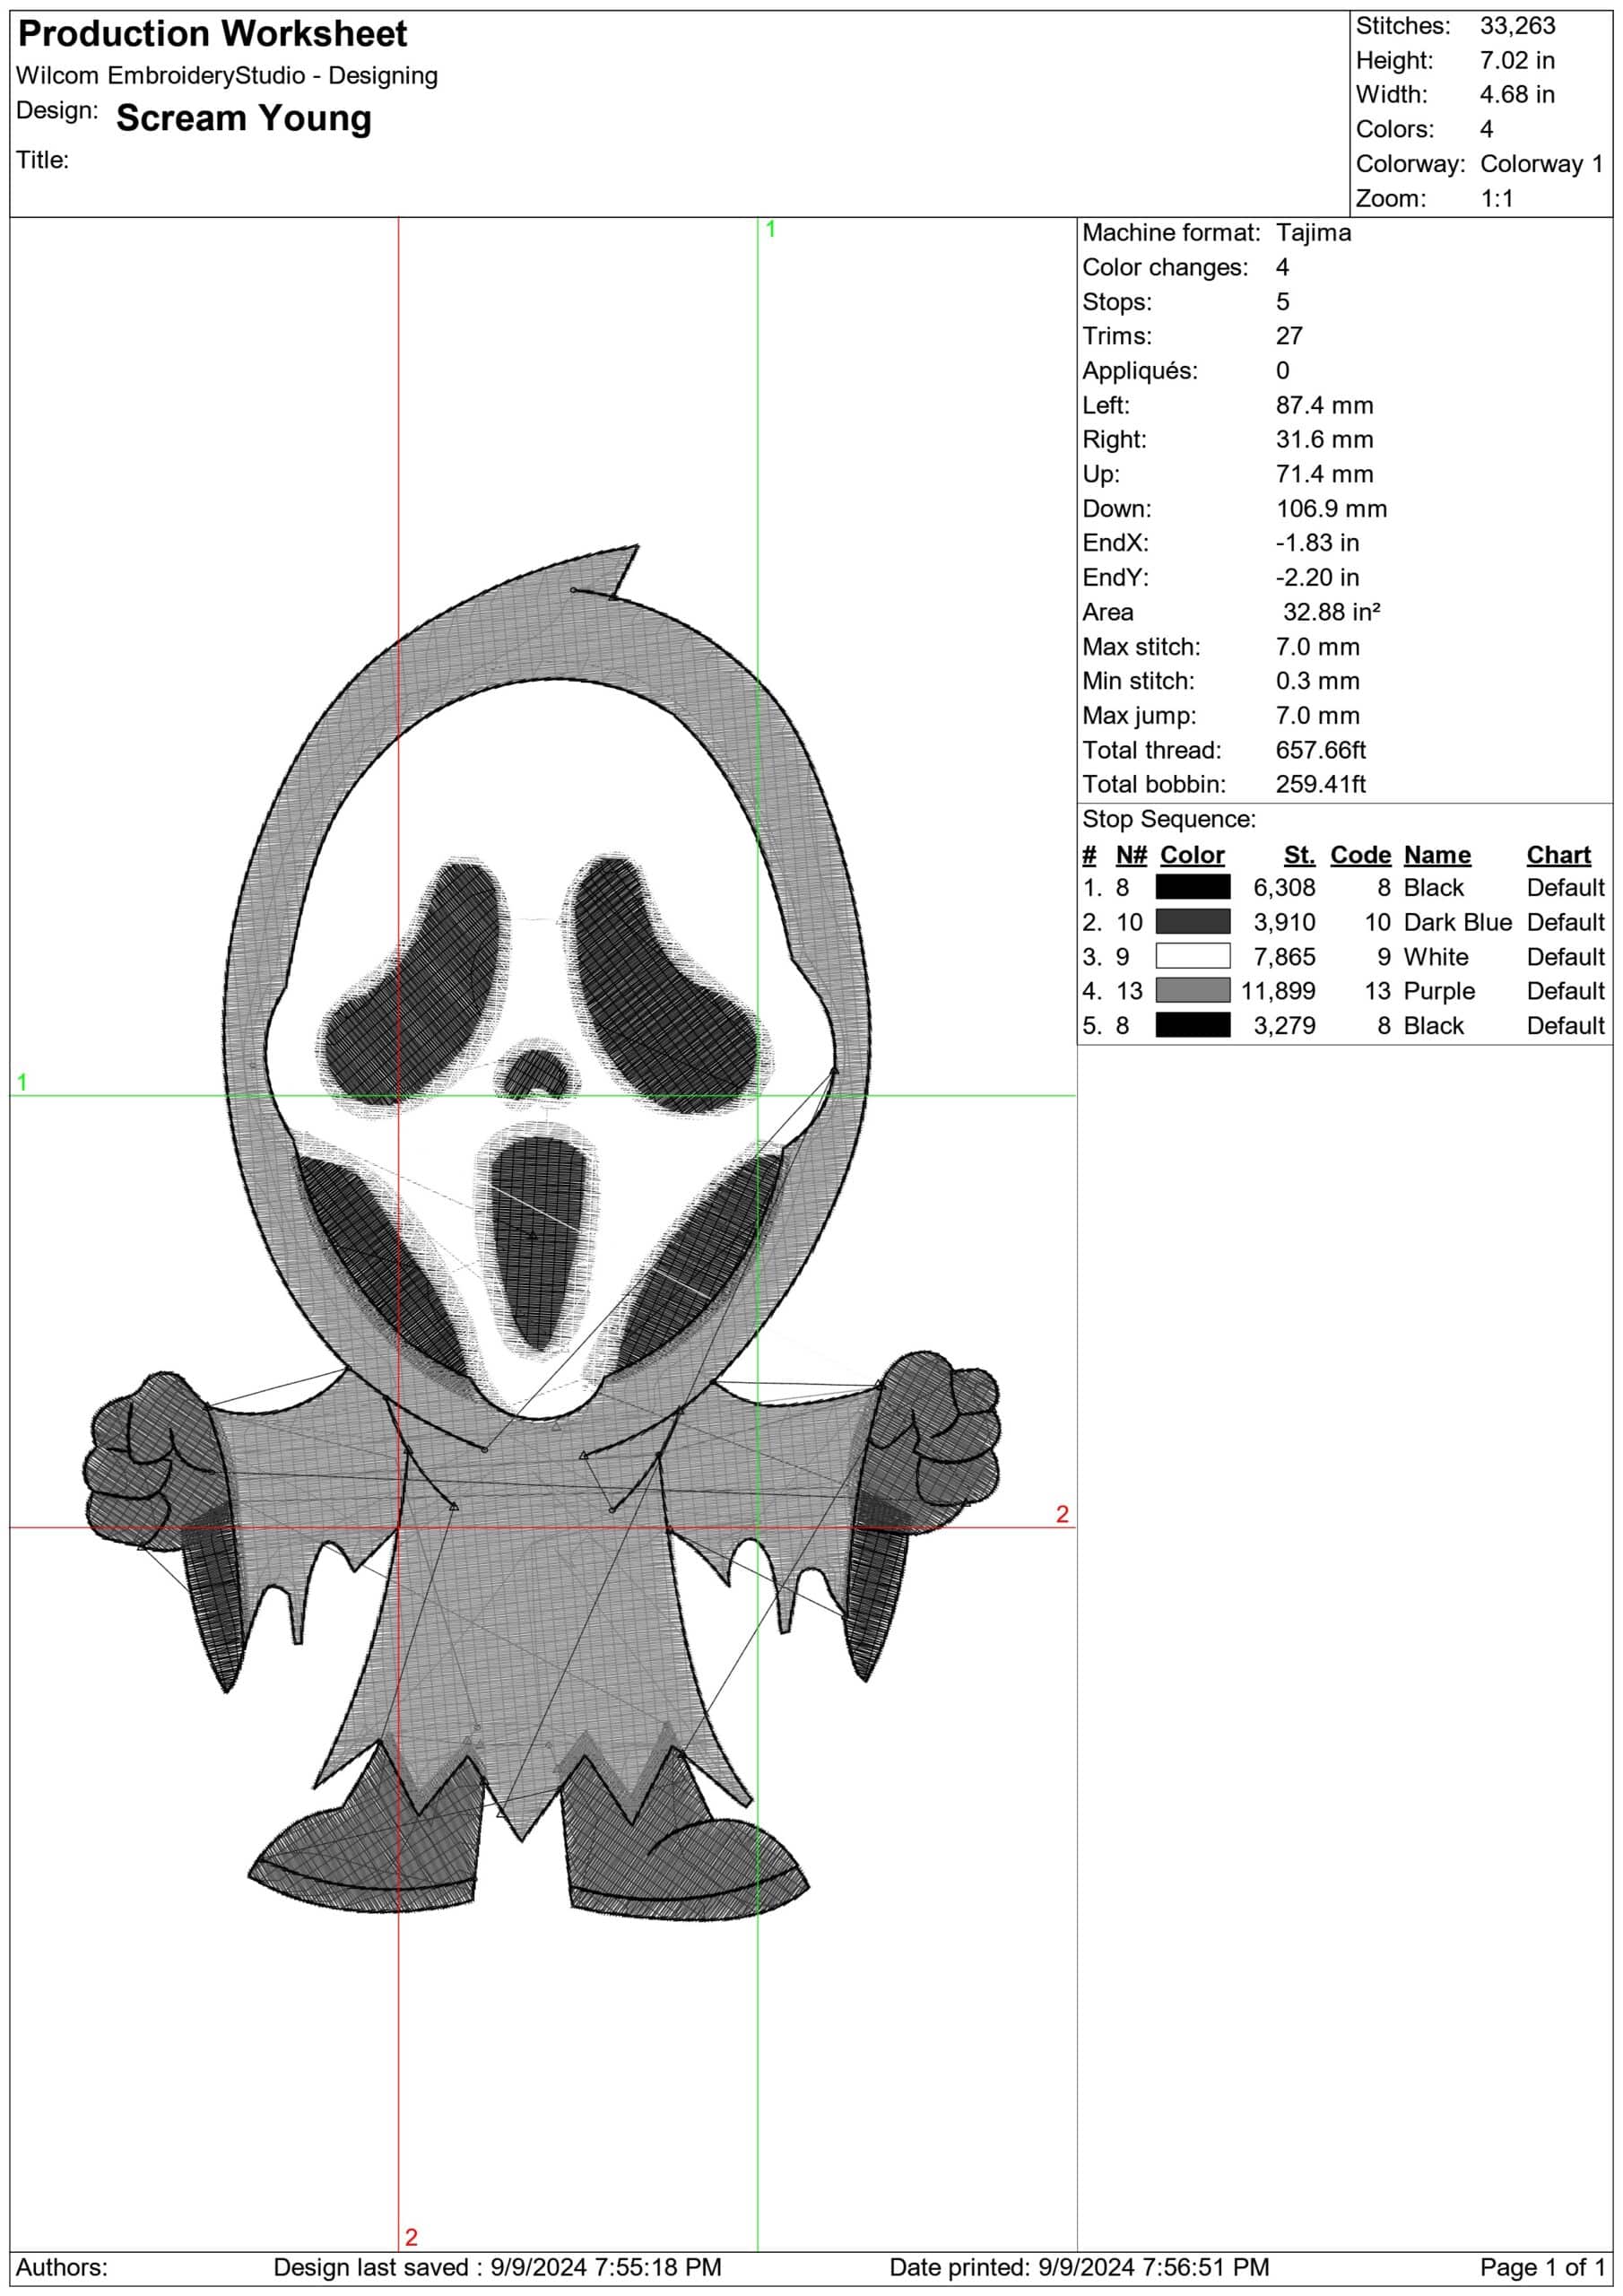The height and width of the screenshot is (2296, 1623).
Task: Click the 'Color' column header
Action: click(1192, 855)
